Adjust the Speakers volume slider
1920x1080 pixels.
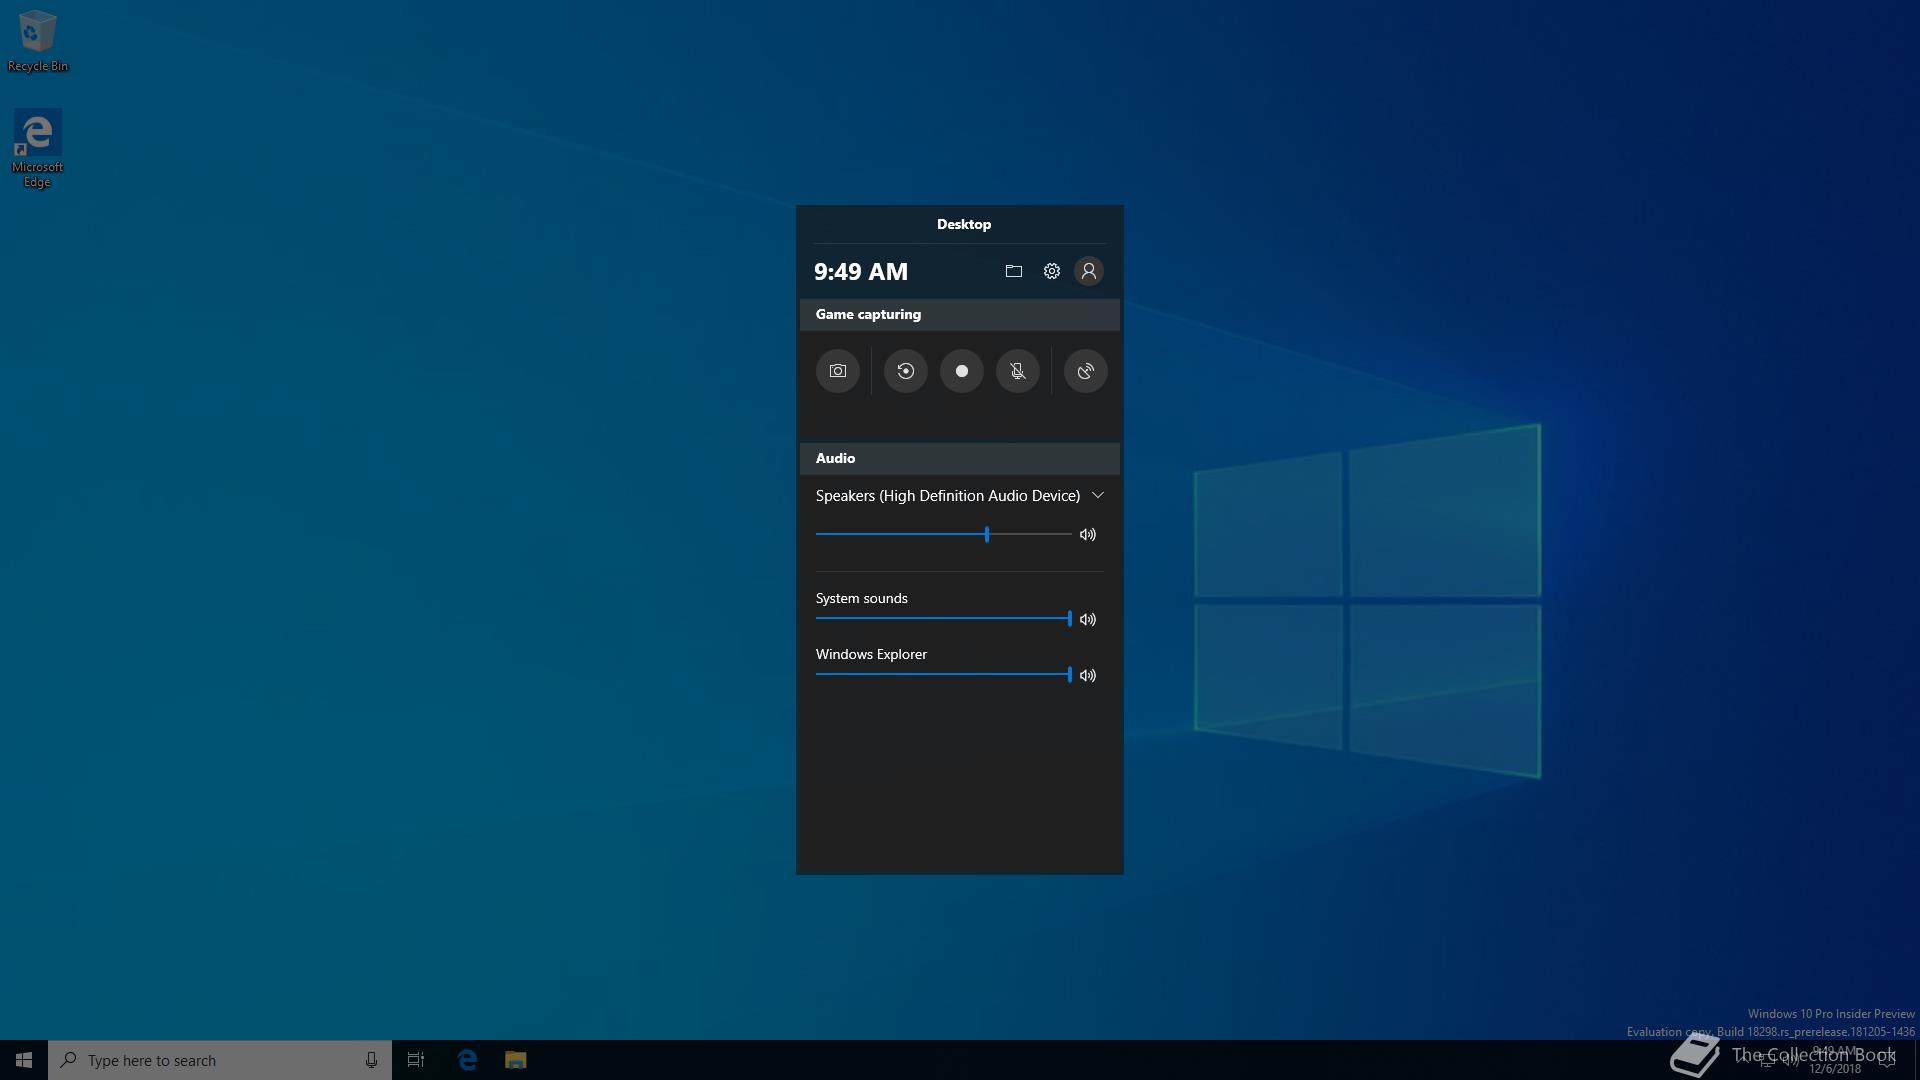(943, 535)
